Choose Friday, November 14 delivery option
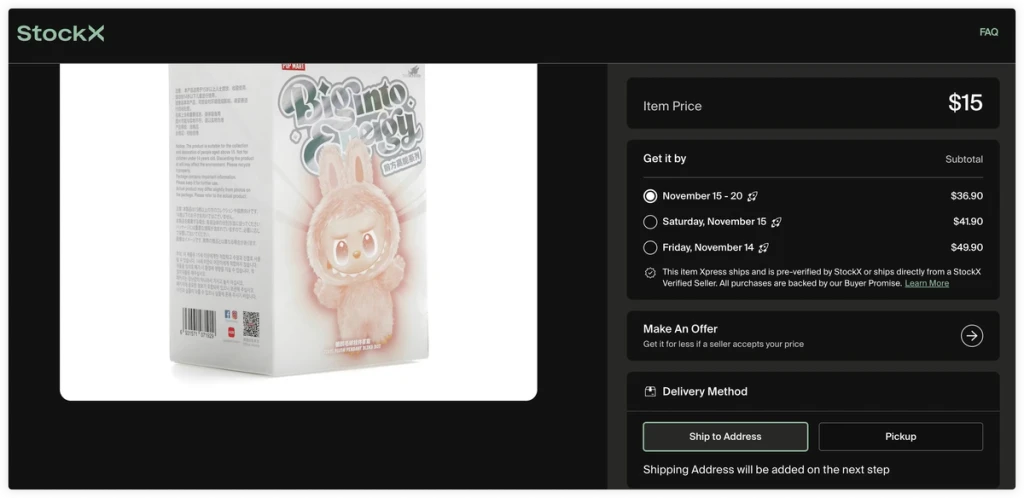Image resolution: width=1024 pixels, height=498 pixels. 650,247
